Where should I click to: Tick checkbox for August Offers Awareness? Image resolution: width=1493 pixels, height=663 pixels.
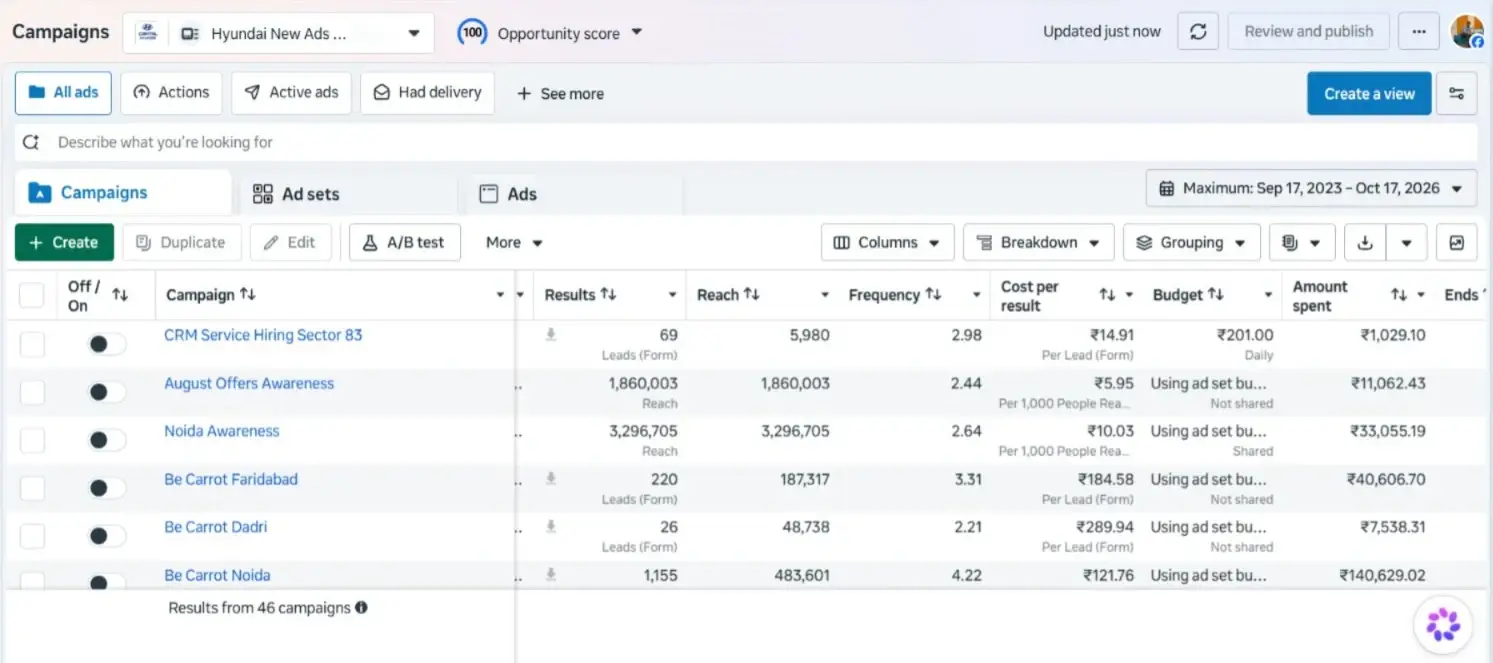[x=32, y=392]
